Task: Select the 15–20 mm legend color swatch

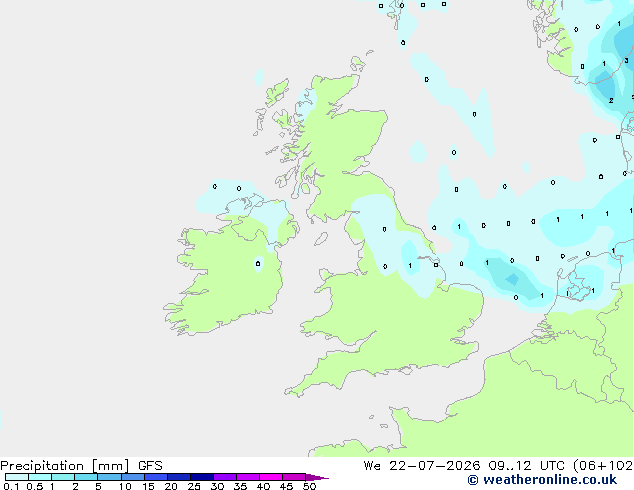Action: click(156, 477)
